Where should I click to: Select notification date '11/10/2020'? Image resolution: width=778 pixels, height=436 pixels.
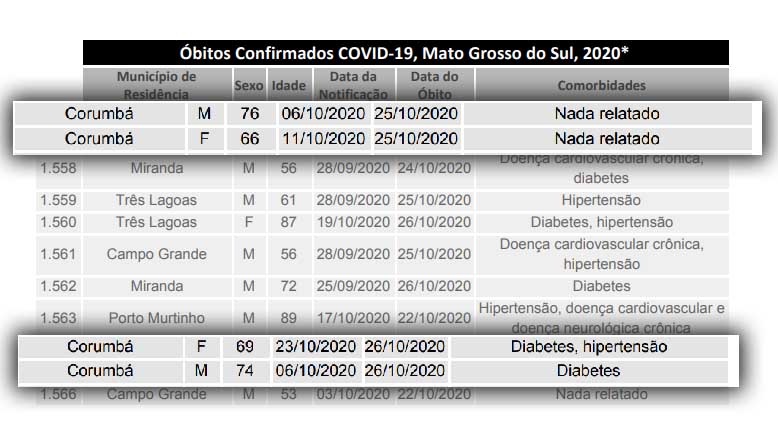(324, 138)
